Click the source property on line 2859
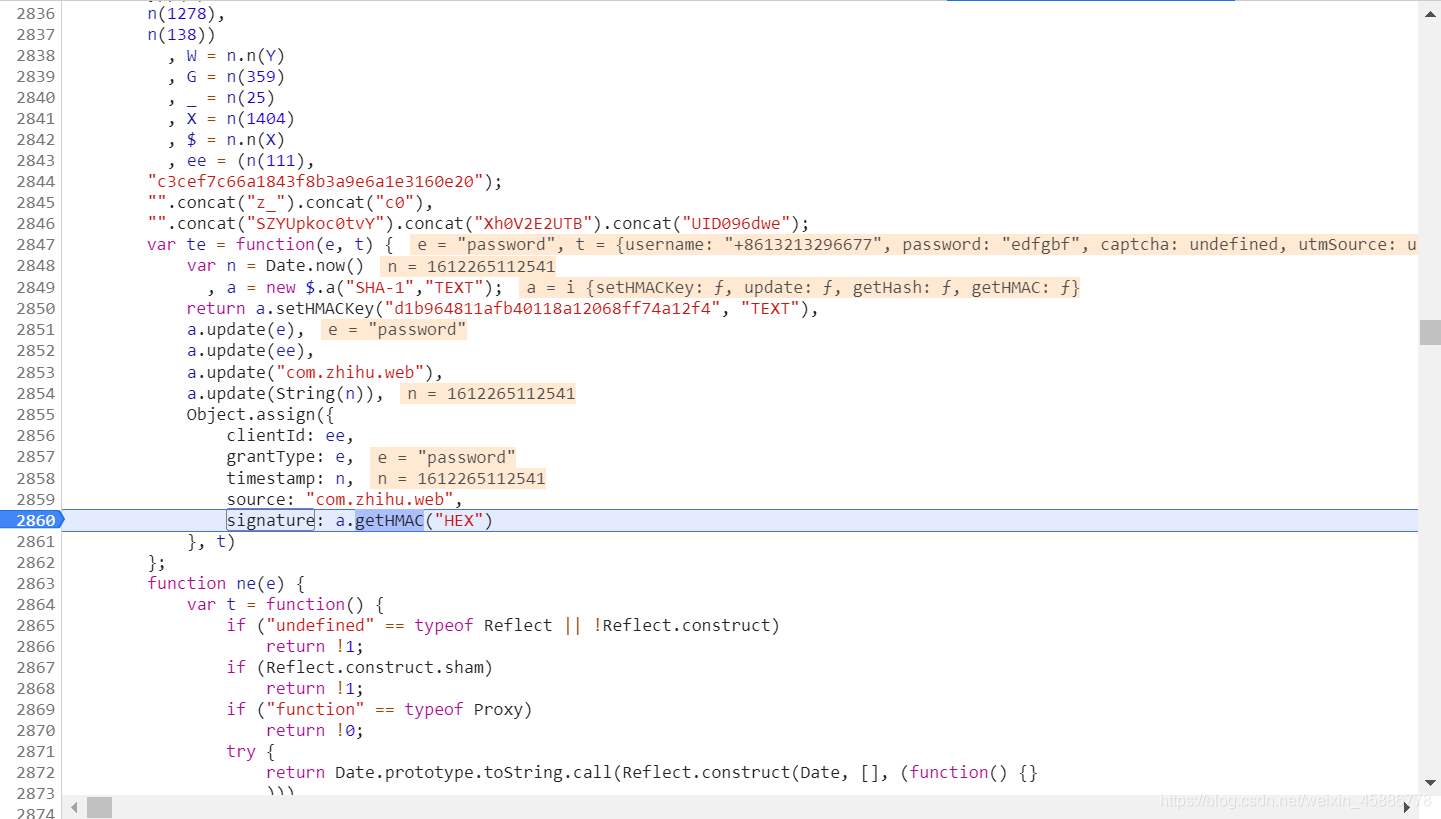 coord(256,499)
